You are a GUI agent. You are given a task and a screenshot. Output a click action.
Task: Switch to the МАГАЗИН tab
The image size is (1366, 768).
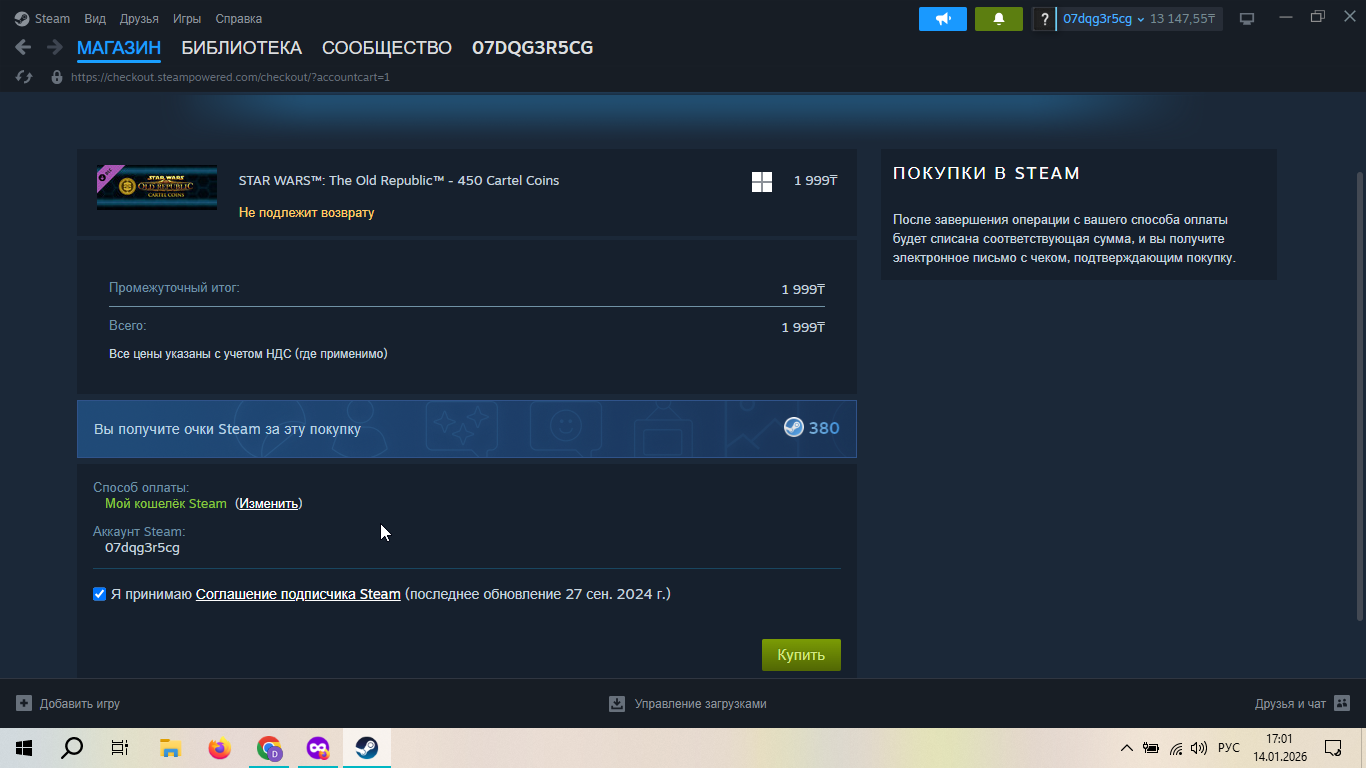click(119, 48)
